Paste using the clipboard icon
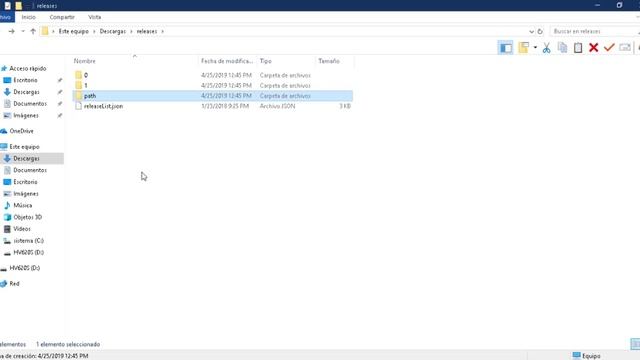The height and width of the screenshot is (360, 640). [x=578, y=48]
